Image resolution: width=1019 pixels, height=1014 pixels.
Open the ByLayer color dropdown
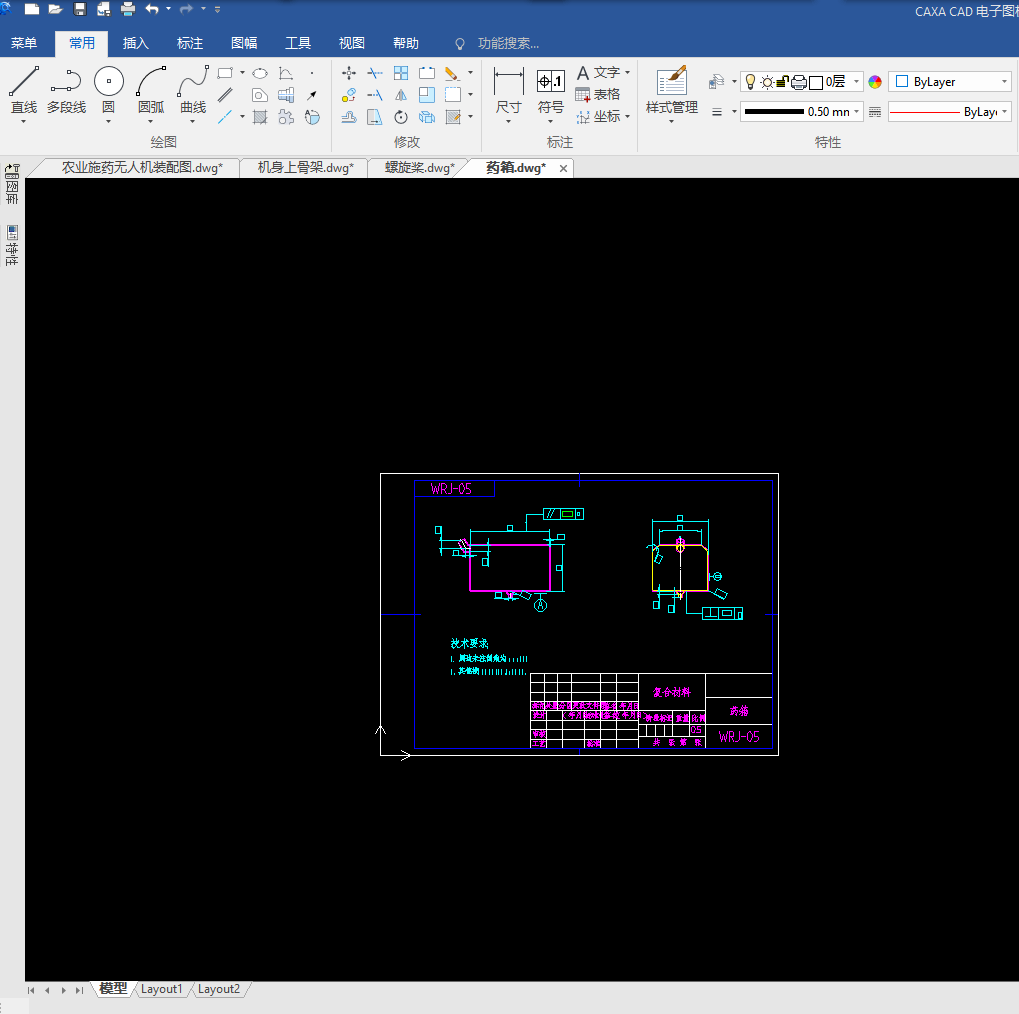tap(1005, 81)
